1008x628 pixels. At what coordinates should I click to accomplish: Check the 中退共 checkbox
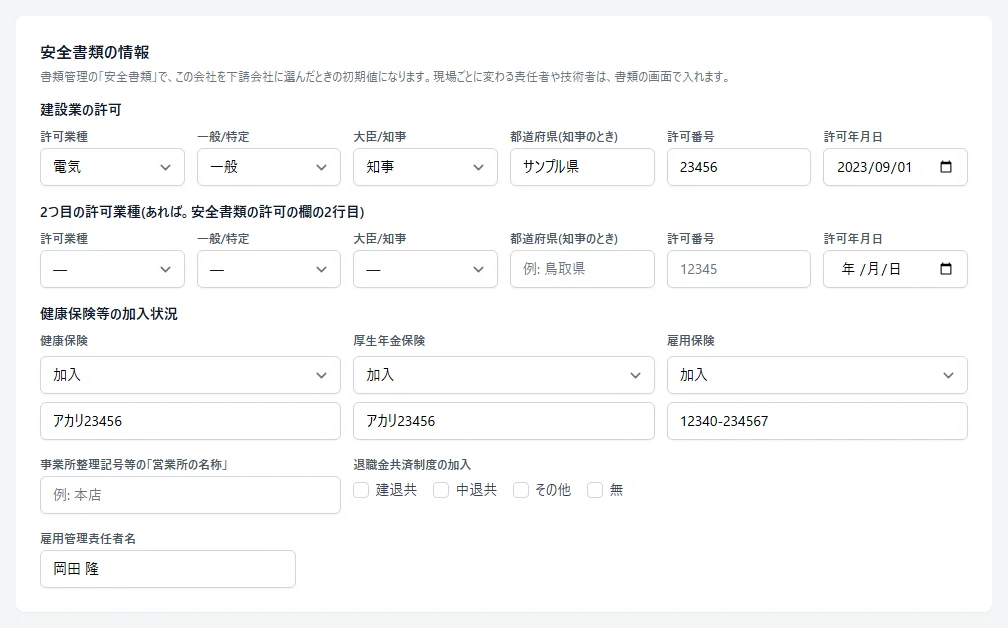pos(441,490)
